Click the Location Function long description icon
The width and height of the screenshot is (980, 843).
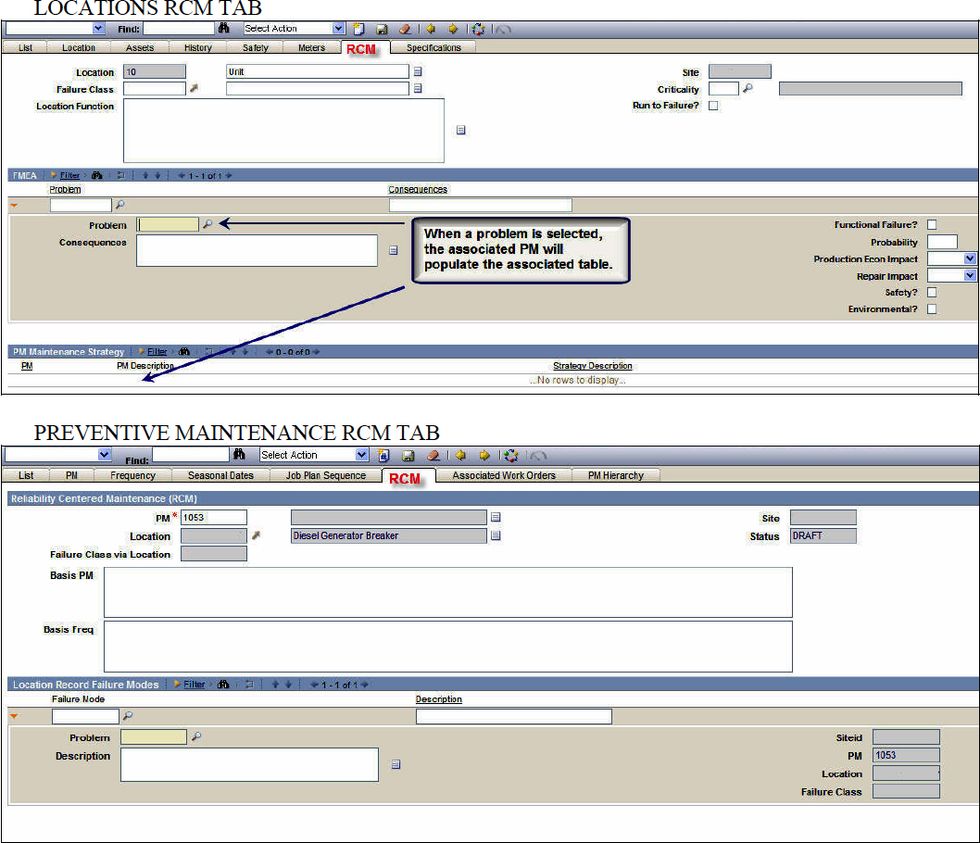tap(460, 130)
